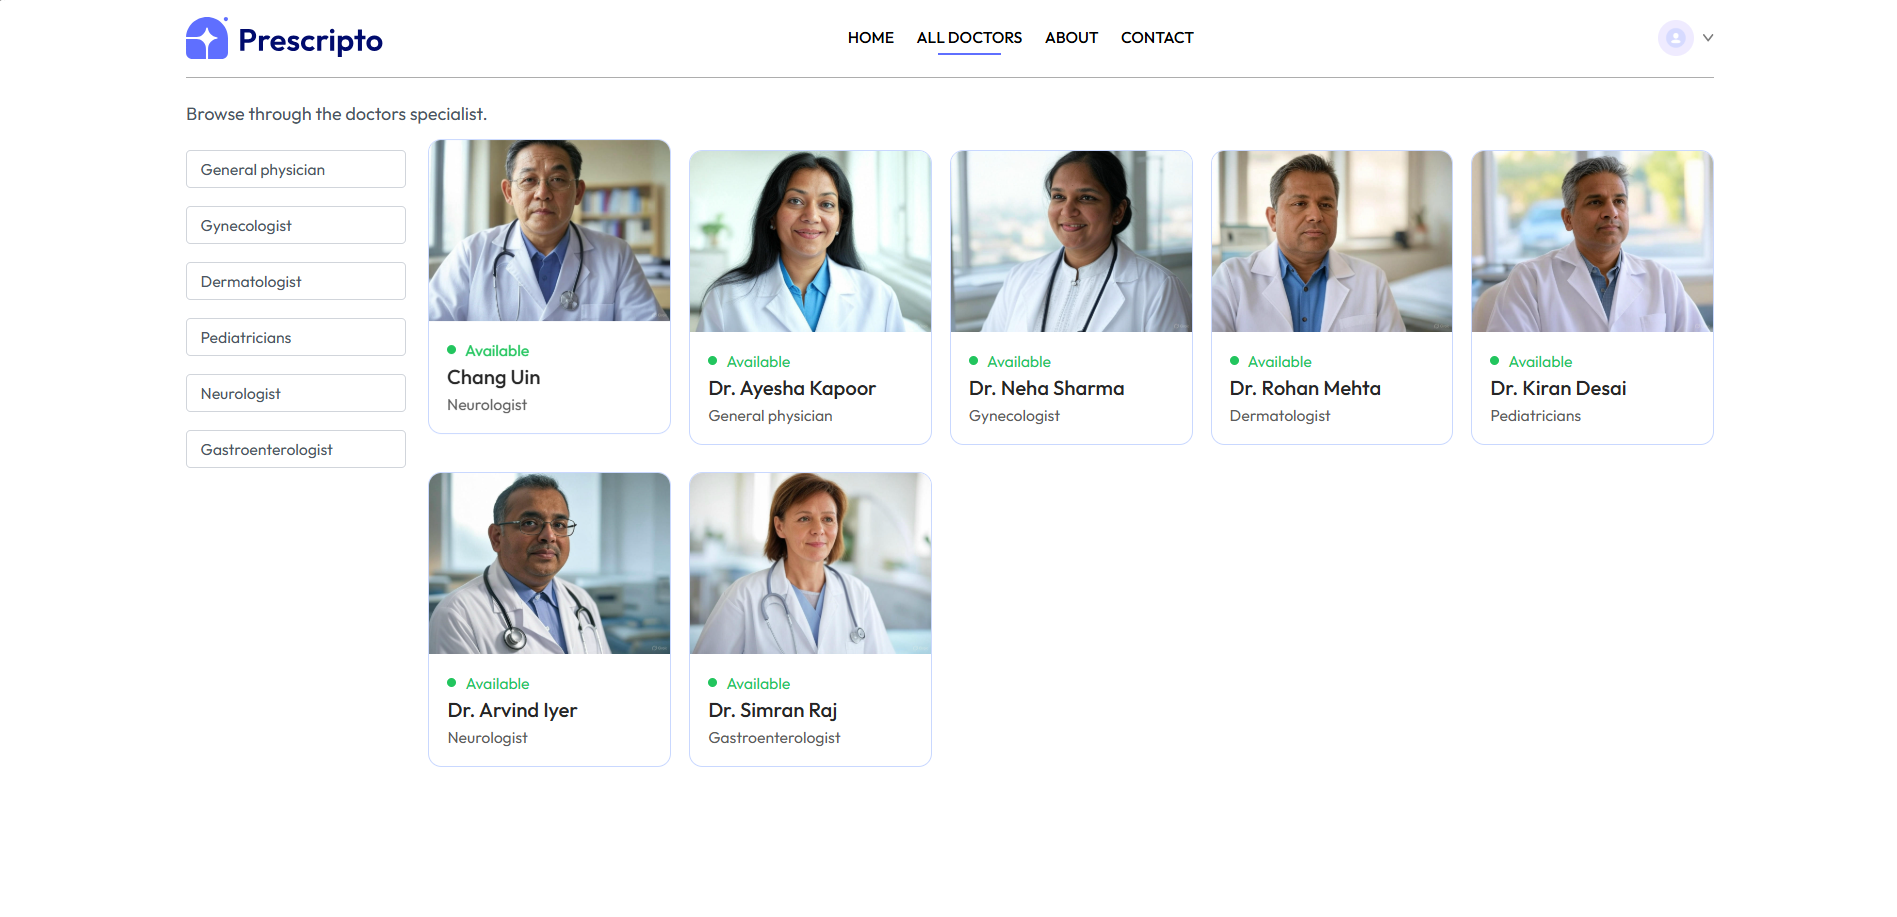Image resolution: width=1897 pixels, height=917 pixels.
Task: Filter by General physician specialty
Action: point(296,169)
